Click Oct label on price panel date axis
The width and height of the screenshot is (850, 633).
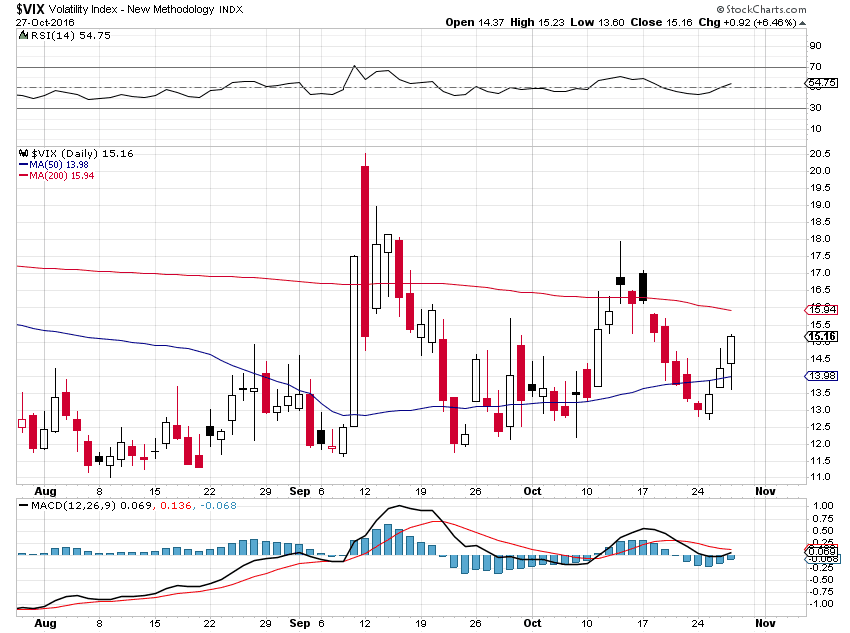point(532,491)
